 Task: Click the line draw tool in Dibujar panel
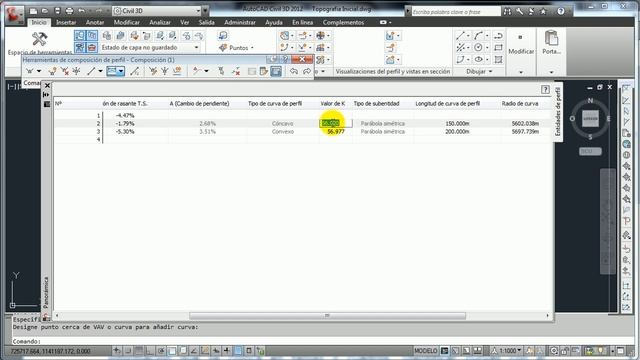[460, 36]
